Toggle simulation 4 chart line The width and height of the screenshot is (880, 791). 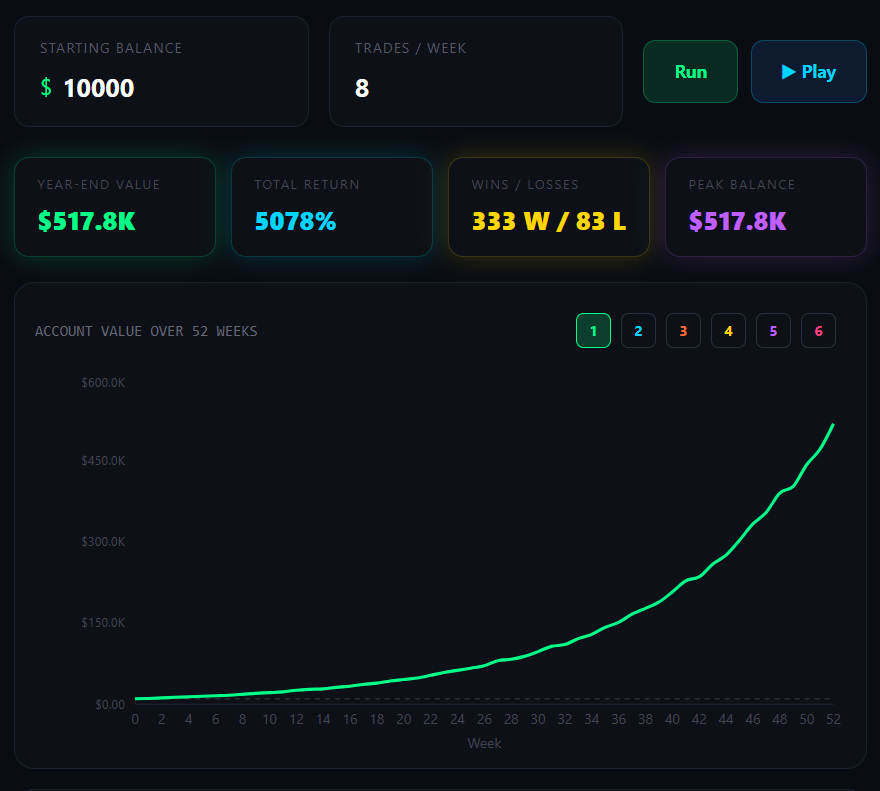728,331
